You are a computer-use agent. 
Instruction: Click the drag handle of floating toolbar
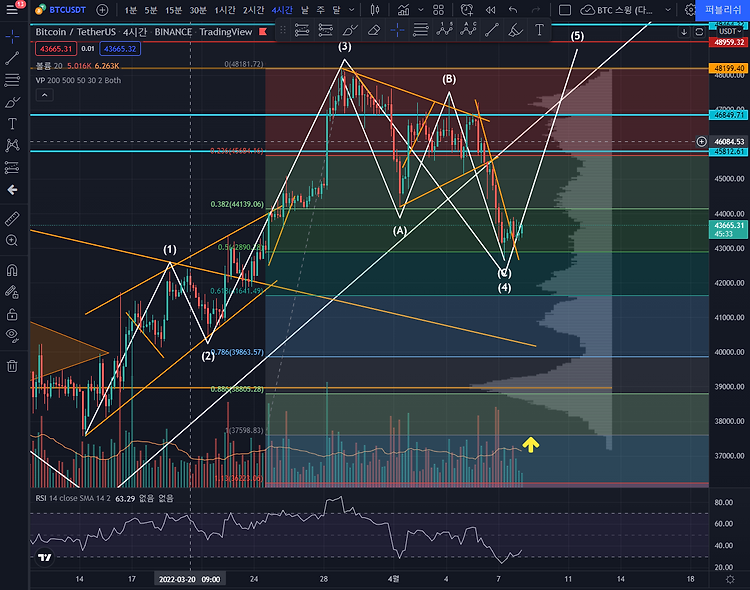click(x=283, y=30)
